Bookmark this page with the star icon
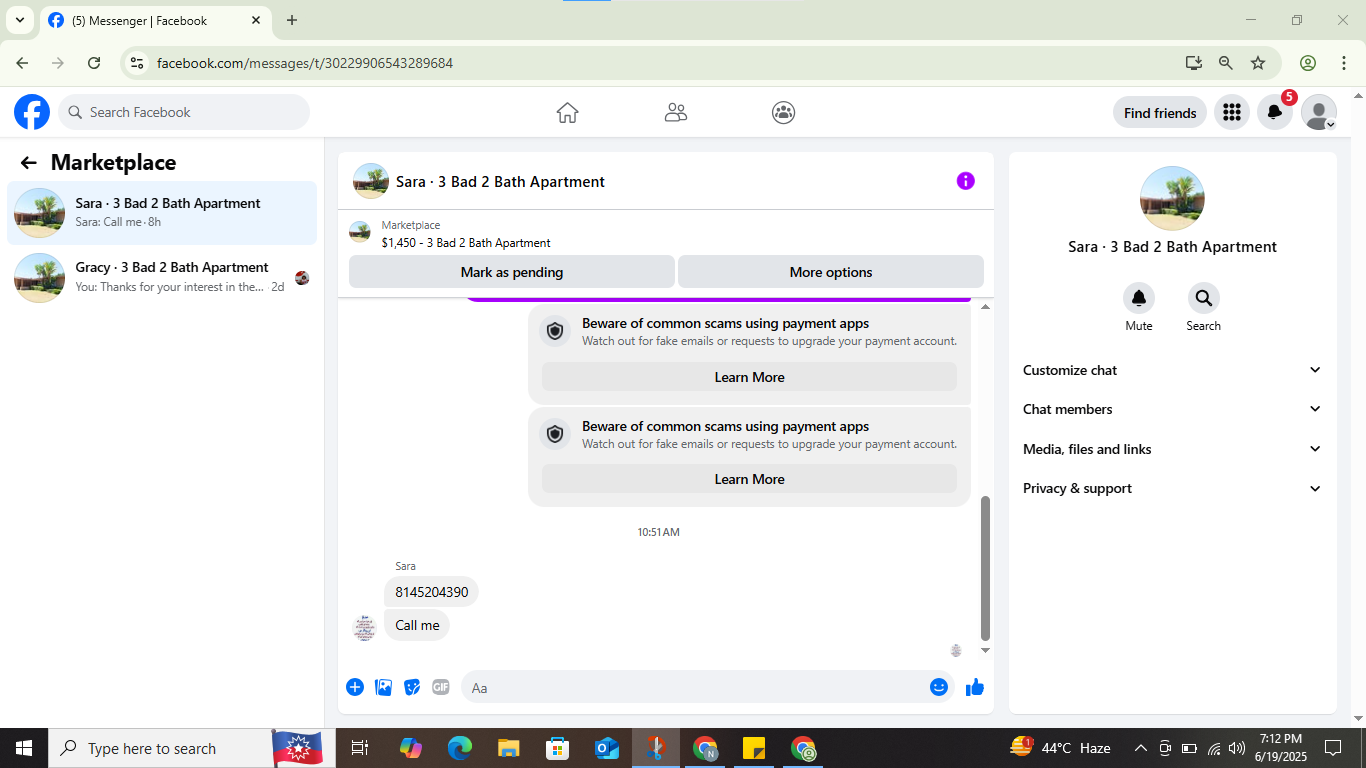Image resolution: width=1366 pixels, height=768 pixels. tap(1258, 63)
